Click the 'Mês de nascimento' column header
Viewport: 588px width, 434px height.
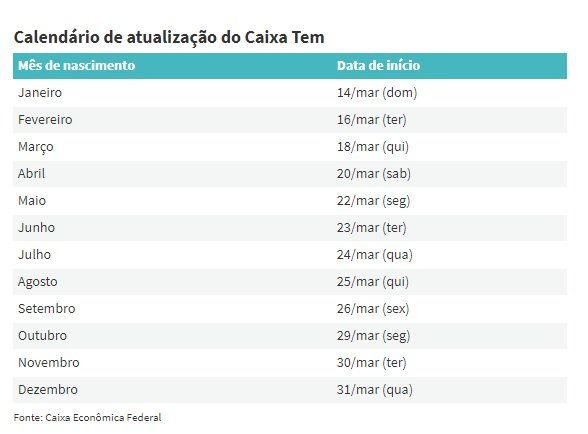76,66
